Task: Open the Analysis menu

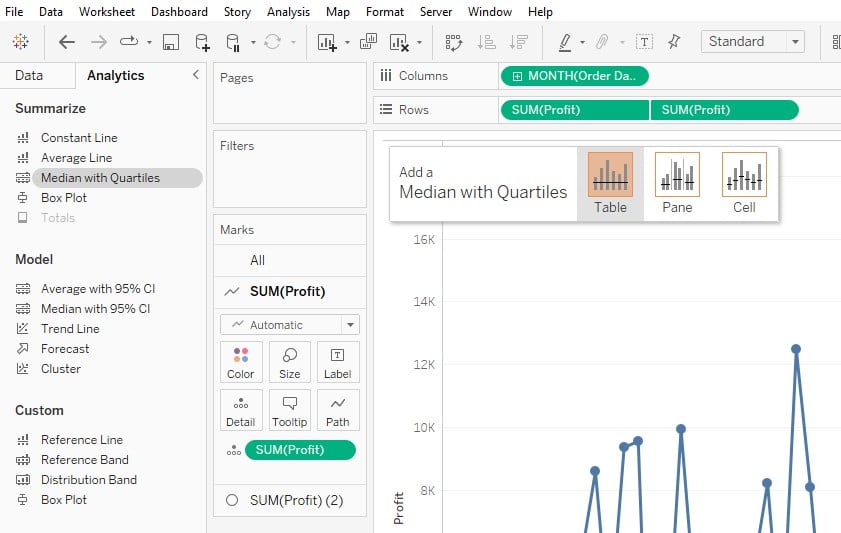Action: click(288, 11)
